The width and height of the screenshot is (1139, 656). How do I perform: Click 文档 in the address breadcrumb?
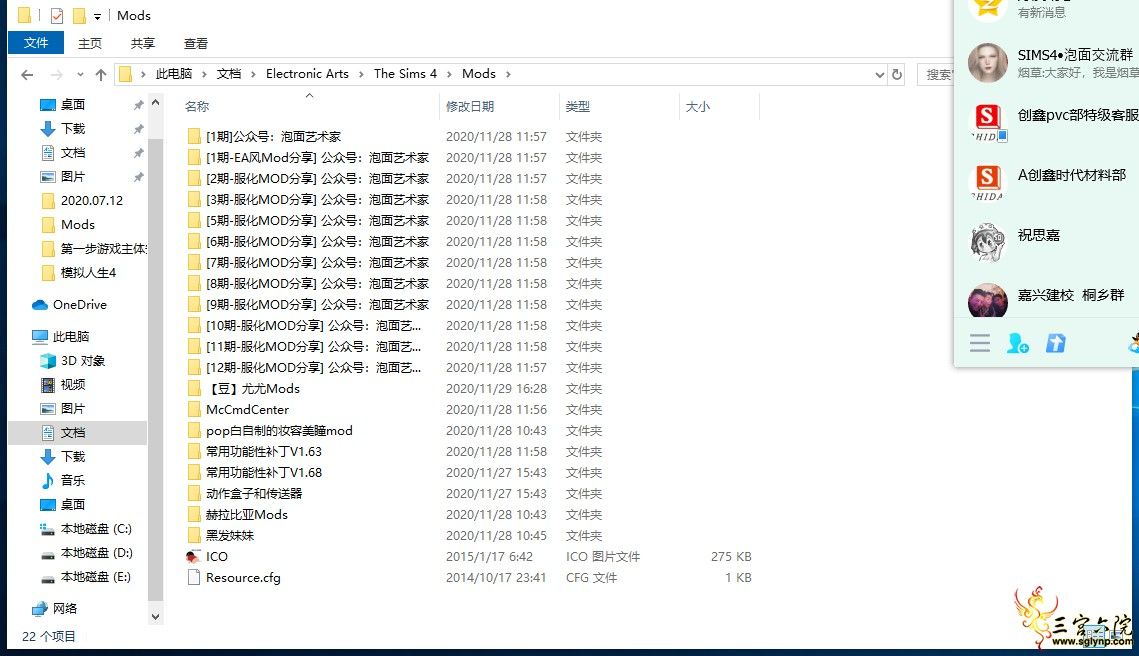coord(229,73)
